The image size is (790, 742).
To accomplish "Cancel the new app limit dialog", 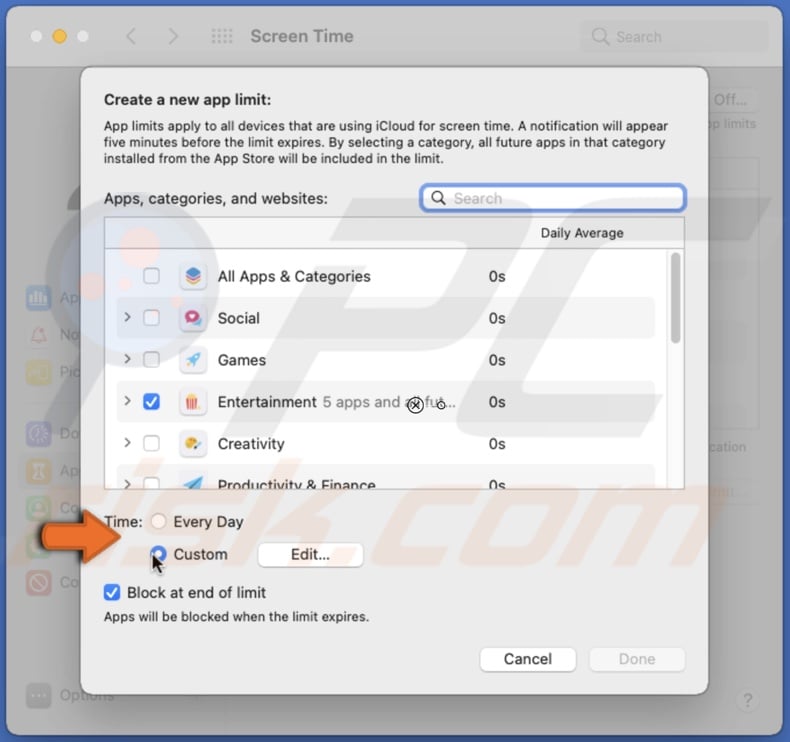I will (528, 659).
